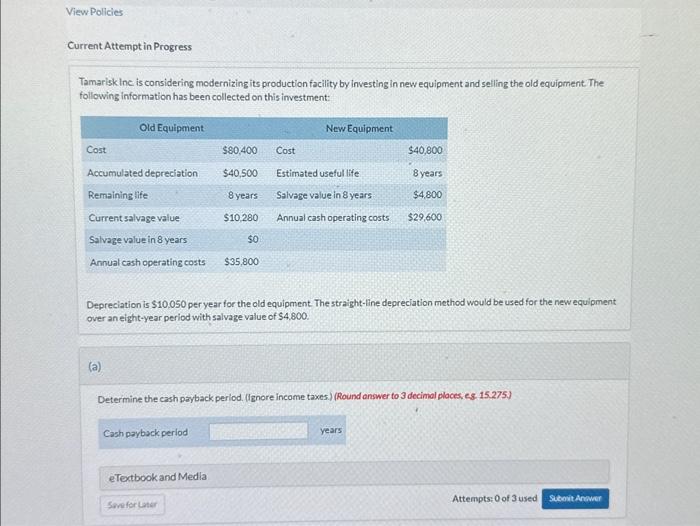The height and width of the screenshot is (526, 700).
Task: Select the new equipment cost value $40,800
Action: click(425, 150)
